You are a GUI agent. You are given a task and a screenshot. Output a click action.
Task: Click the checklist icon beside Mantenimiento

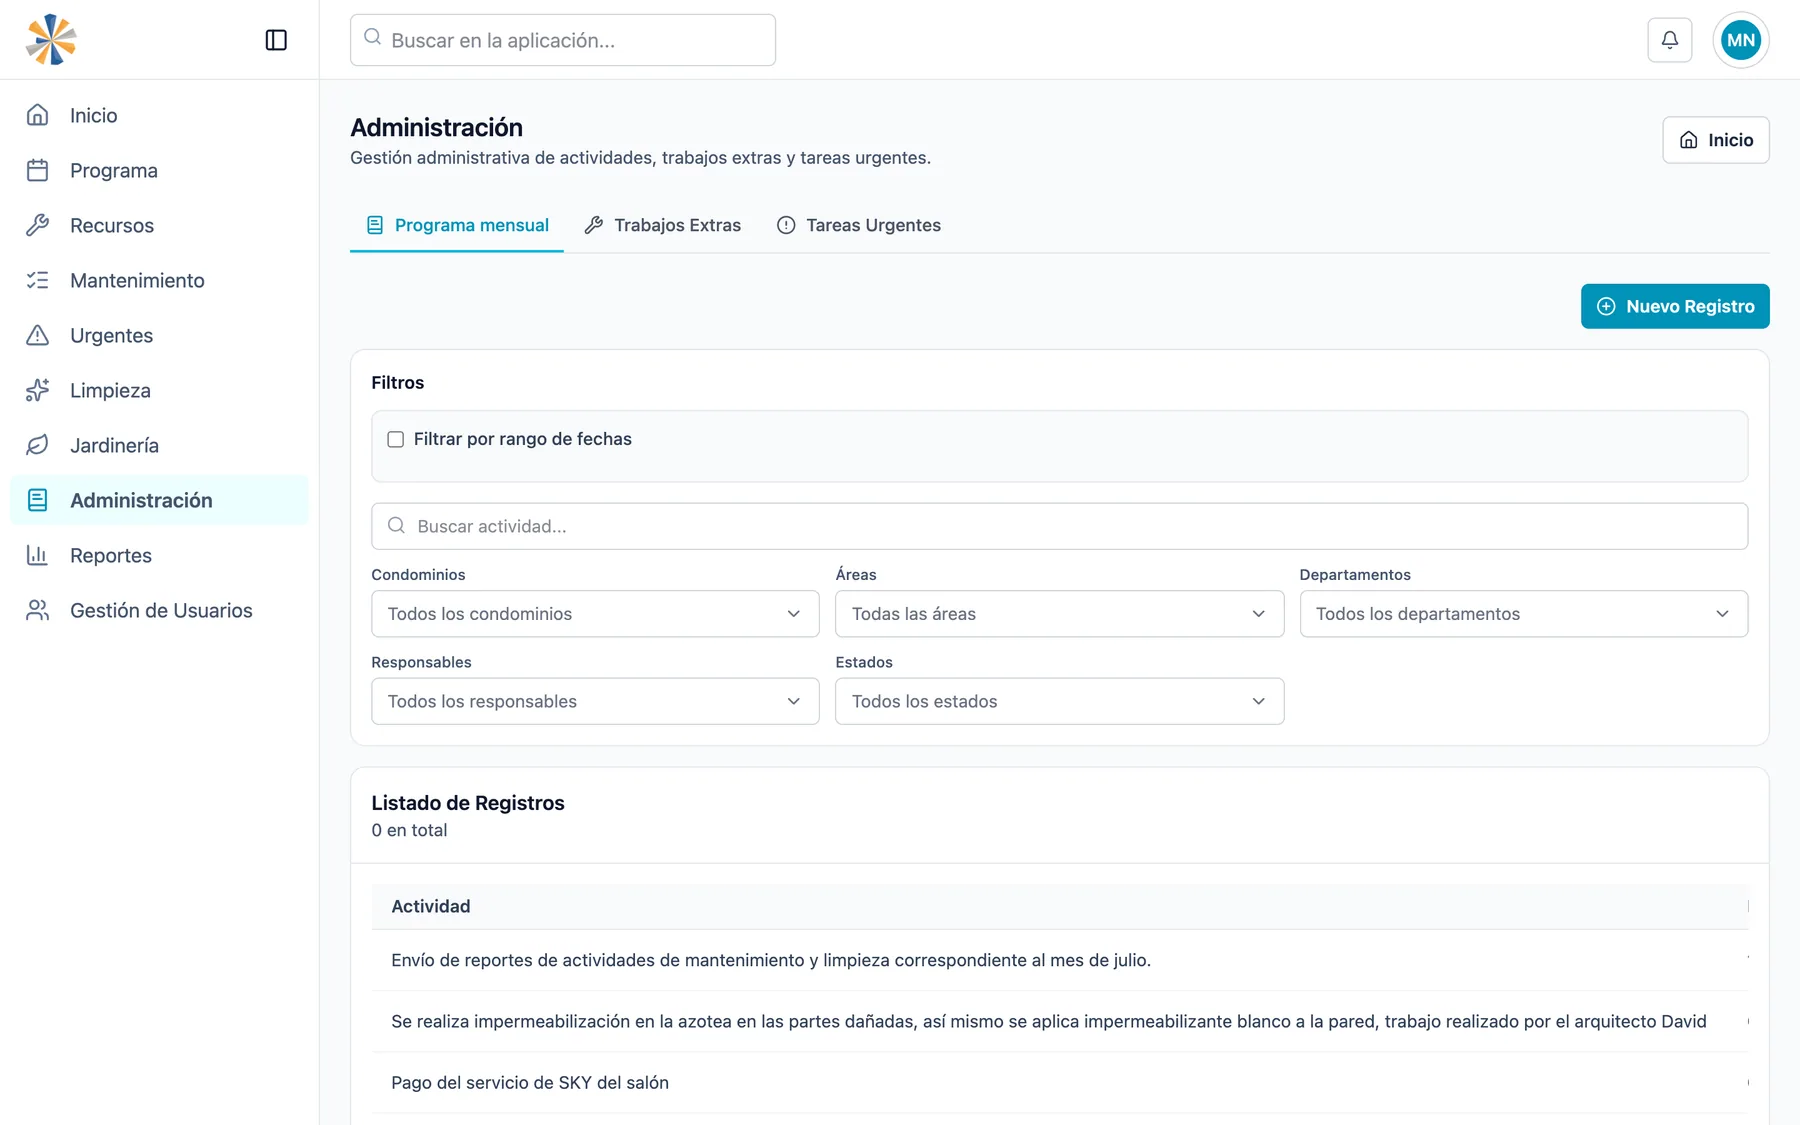[38, 280]
